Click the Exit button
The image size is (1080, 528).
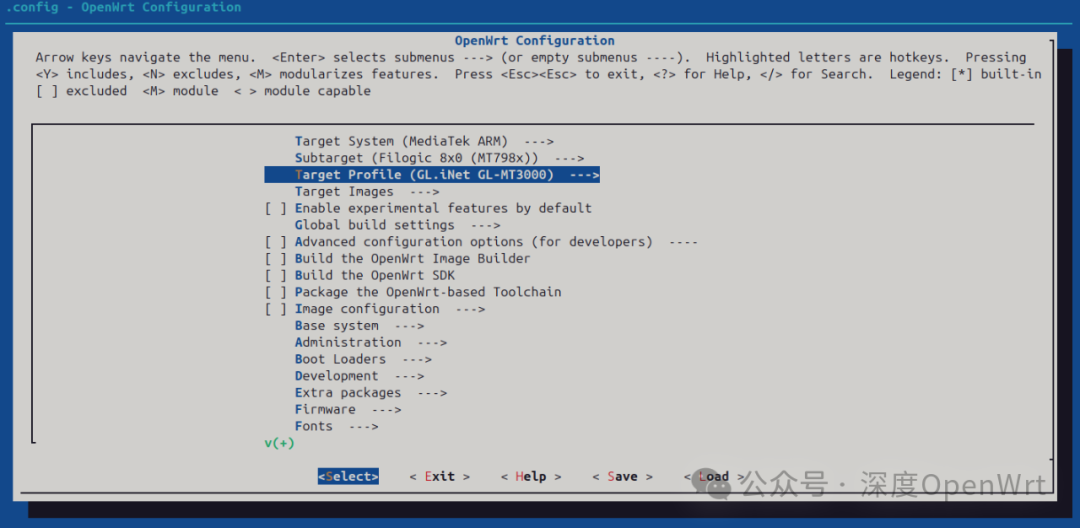439,477
